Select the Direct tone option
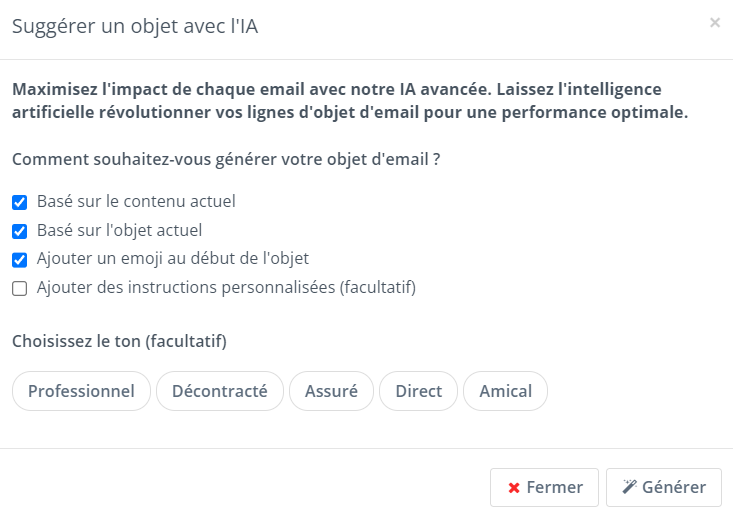Screen dimensions: 733x512 click(418, 391)
